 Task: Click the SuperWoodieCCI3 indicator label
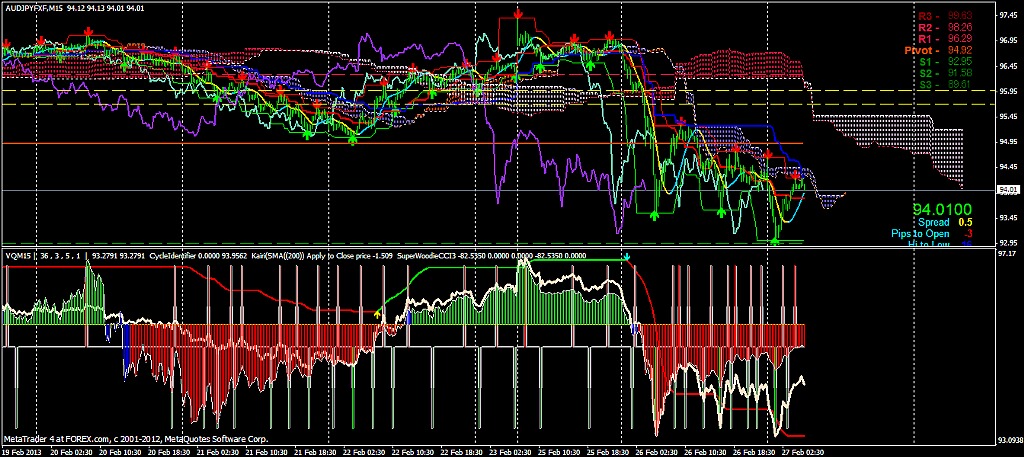423,256
